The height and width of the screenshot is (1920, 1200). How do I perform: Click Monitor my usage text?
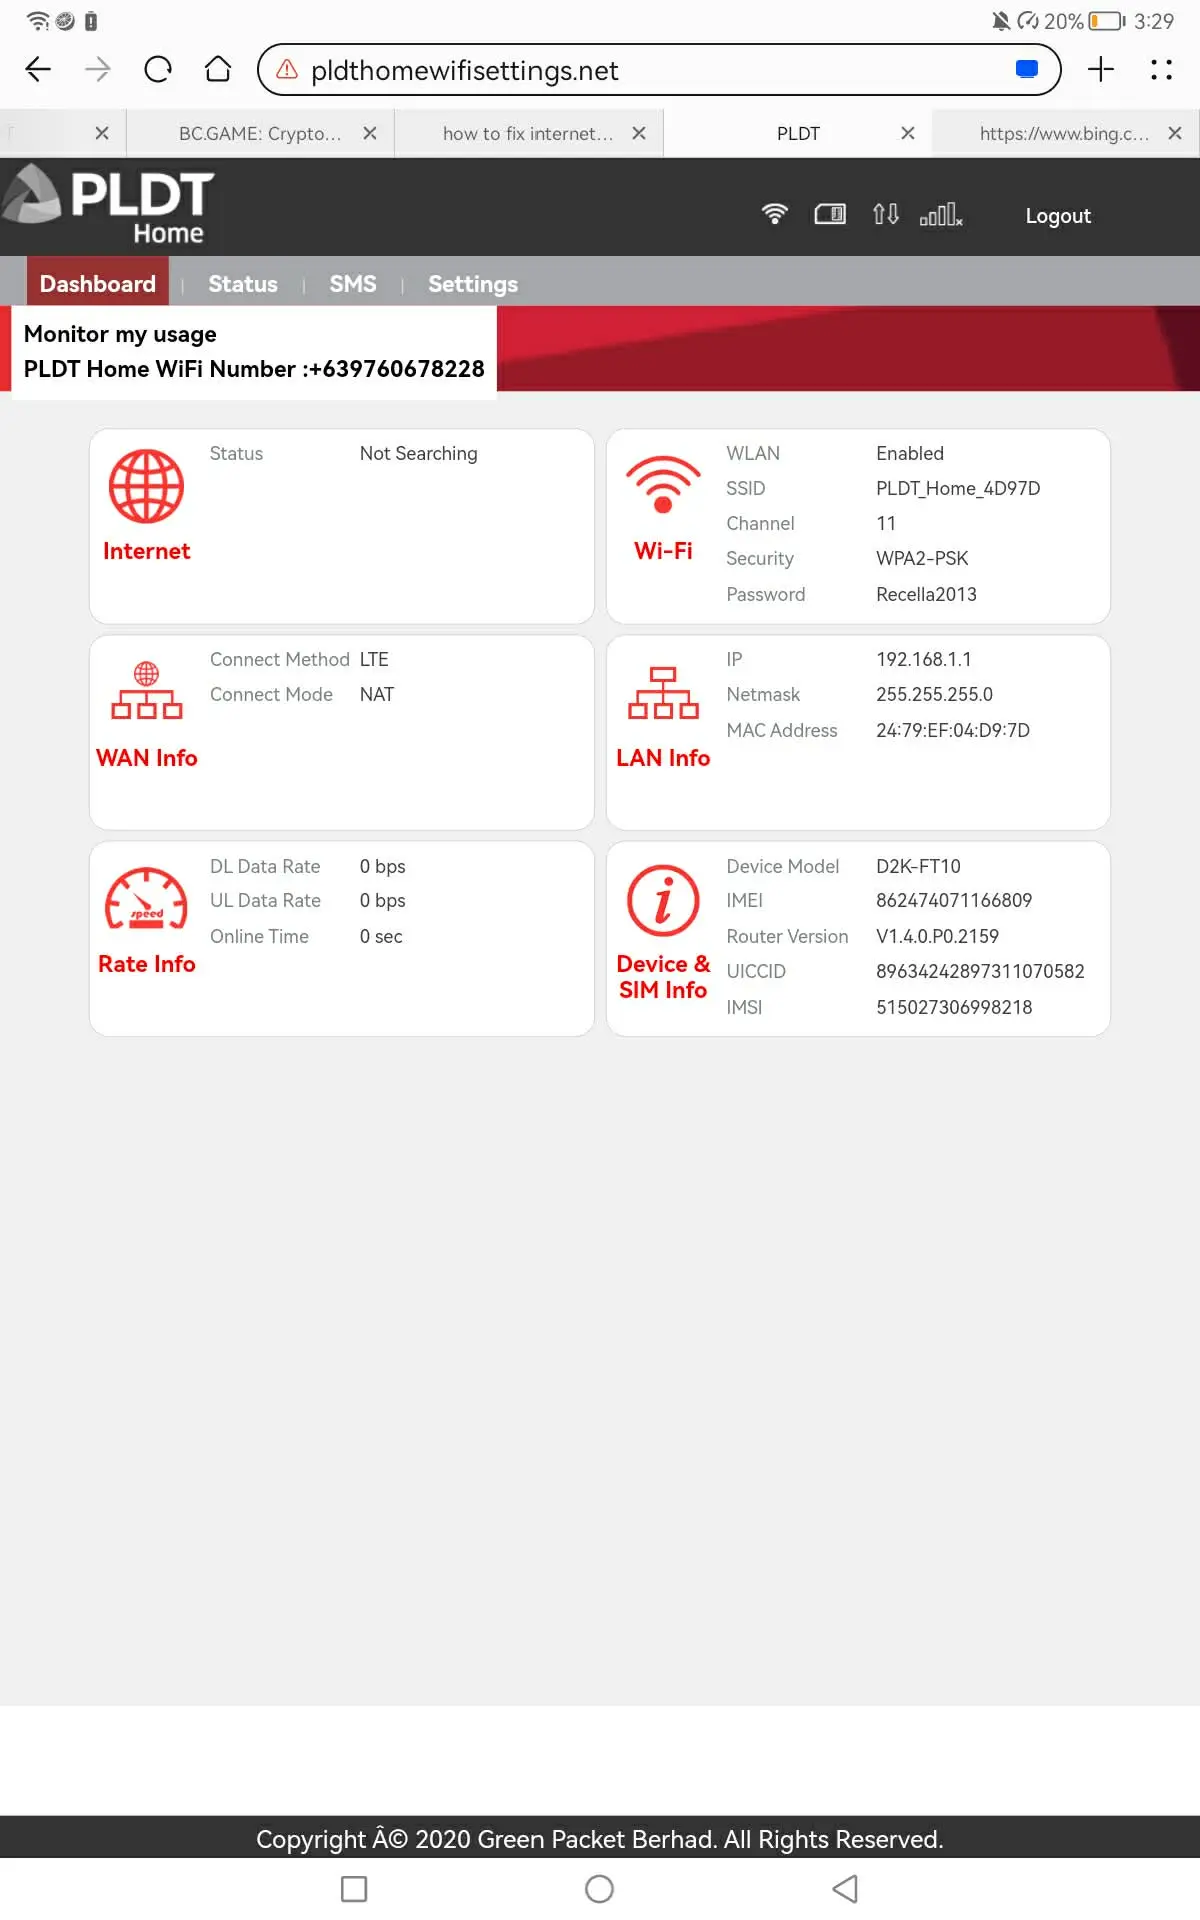click(120, 334)
